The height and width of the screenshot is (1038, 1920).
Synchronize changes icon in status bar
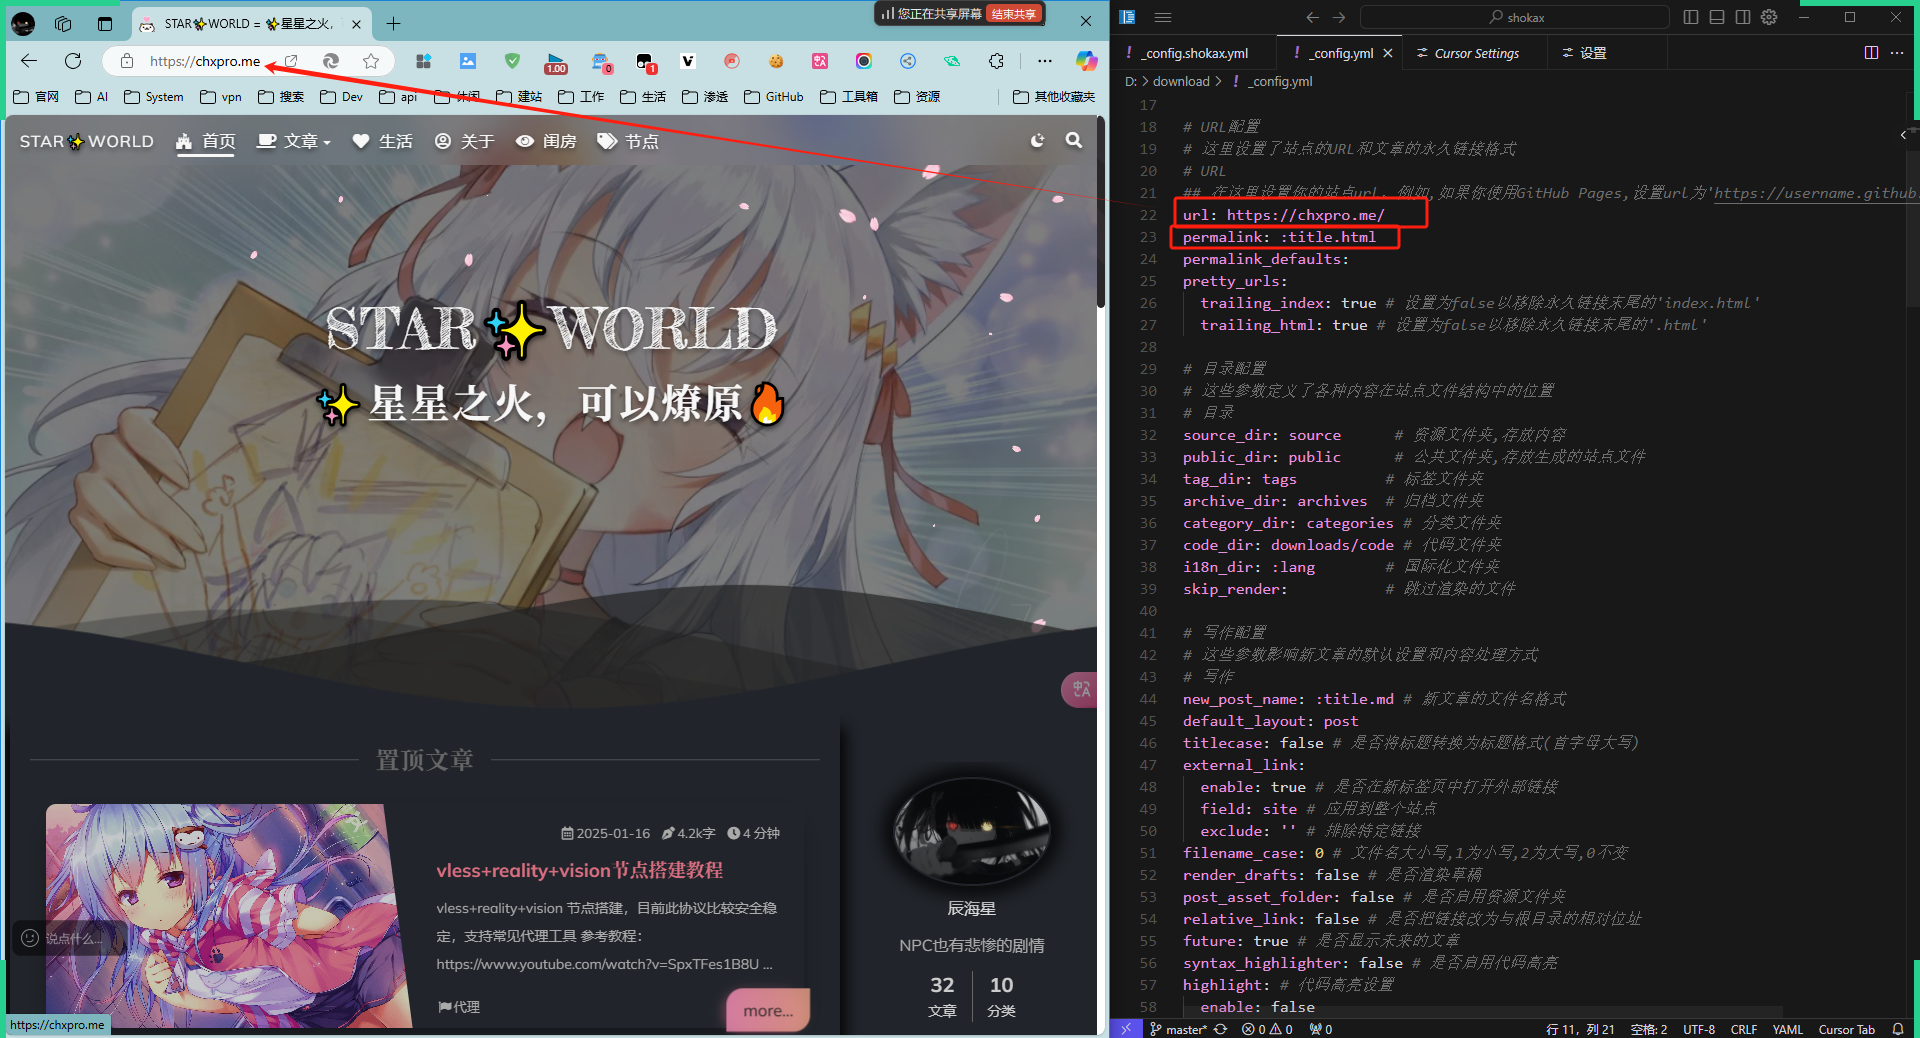pyautogui.click(x=1220, y=1029)
